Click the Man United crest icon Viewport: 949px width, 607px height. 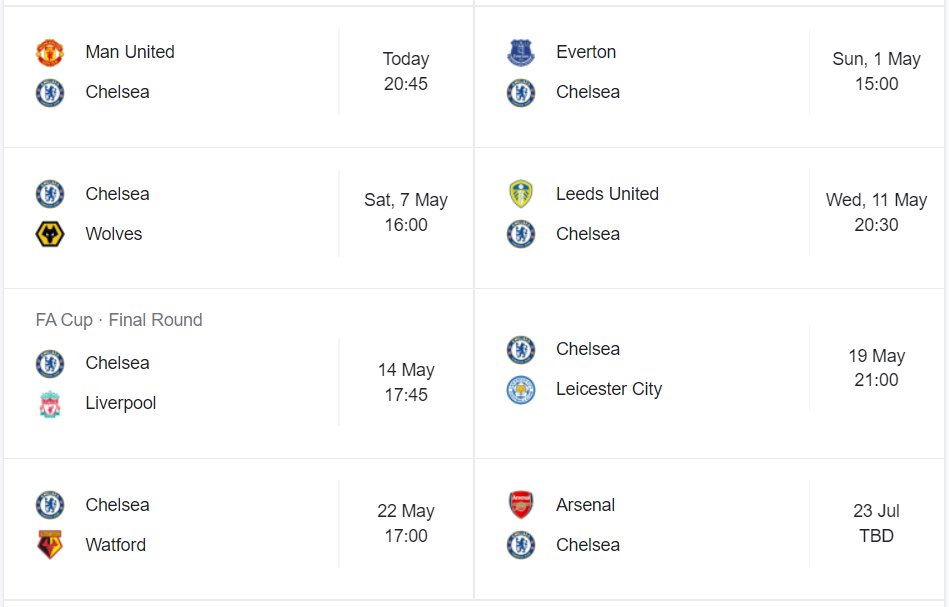tap(50, 53)
